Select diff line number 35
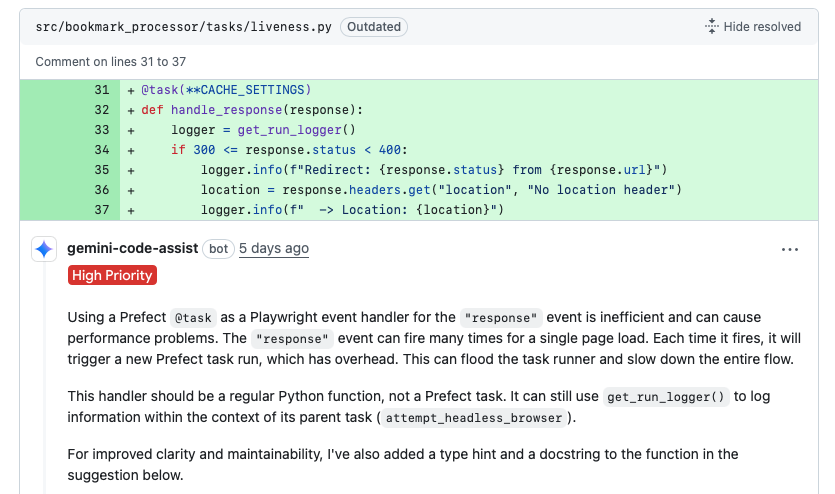 102,170
